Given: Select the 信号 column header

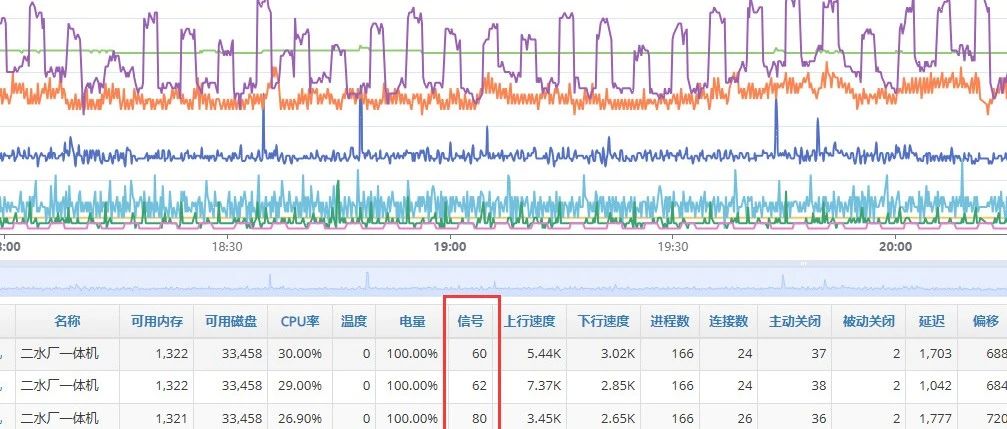Looking at the screenshot, I should 470,321.
